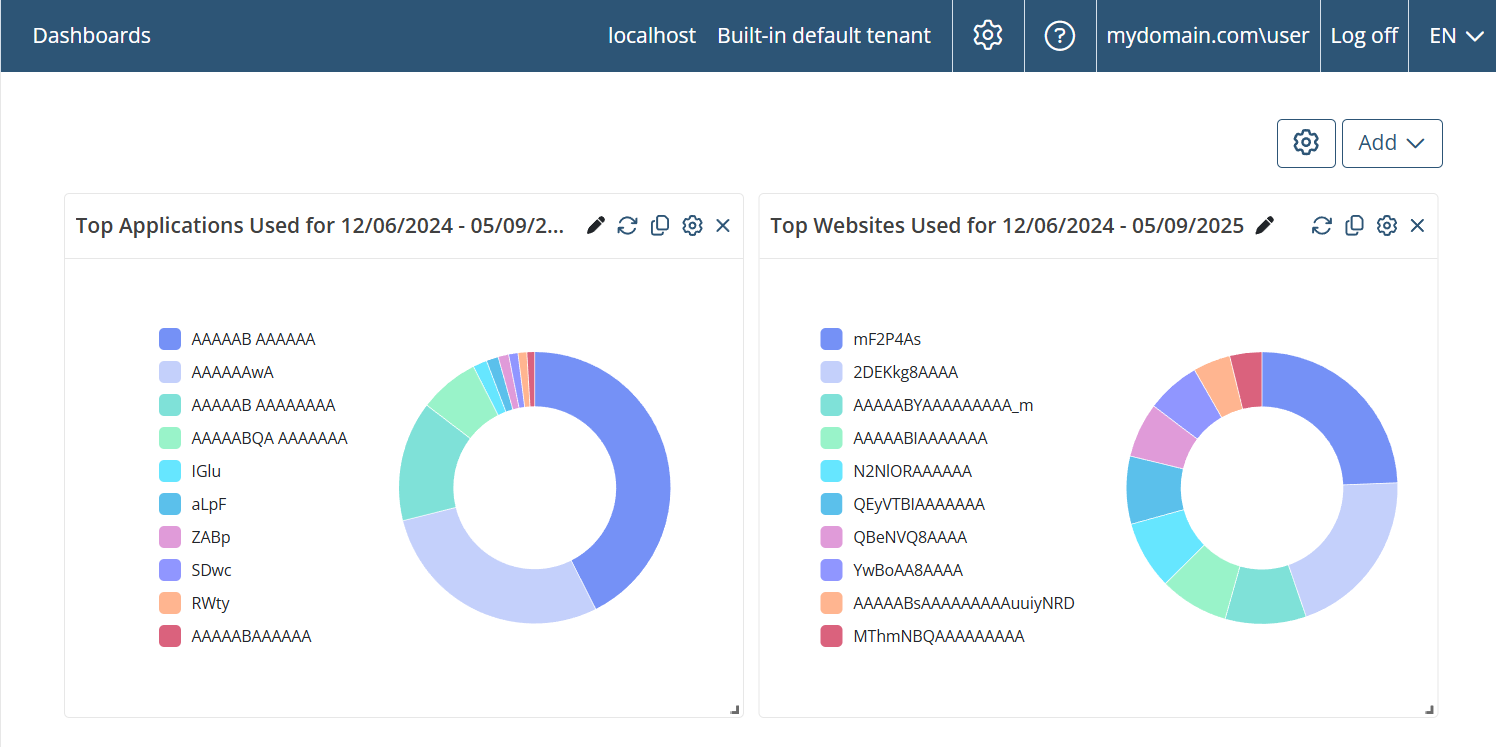Copy the Top Websites Used widget
Screen dimensions: 1496x747
click(1354, 226)
